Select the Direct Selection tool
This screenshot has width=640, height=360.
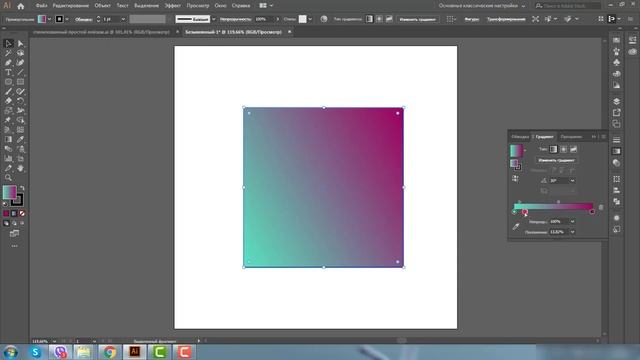click(x=20, y=43)
